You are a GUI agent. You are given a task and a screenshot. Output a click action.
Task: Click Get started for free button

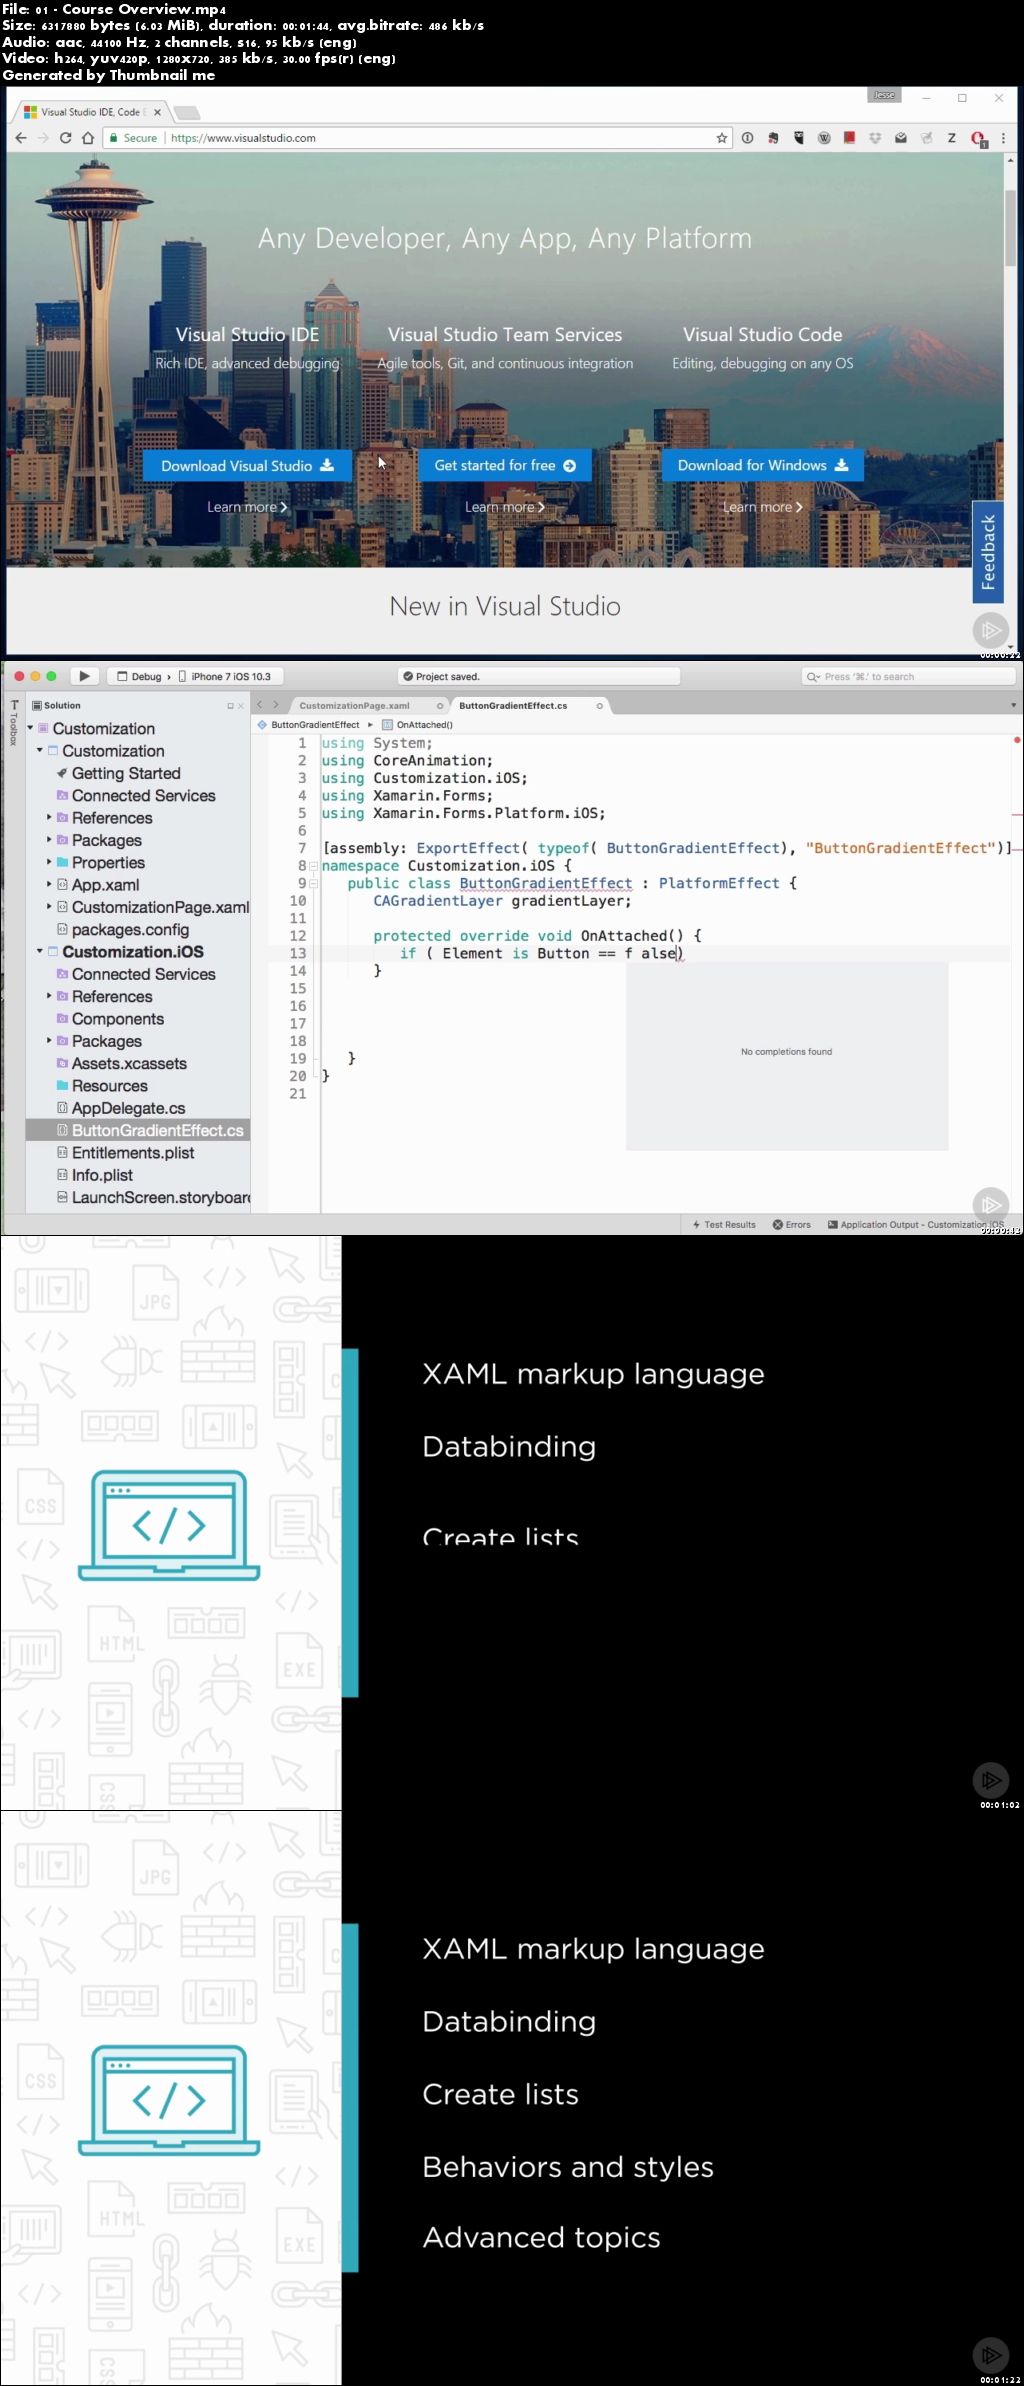tap(505, 466)
